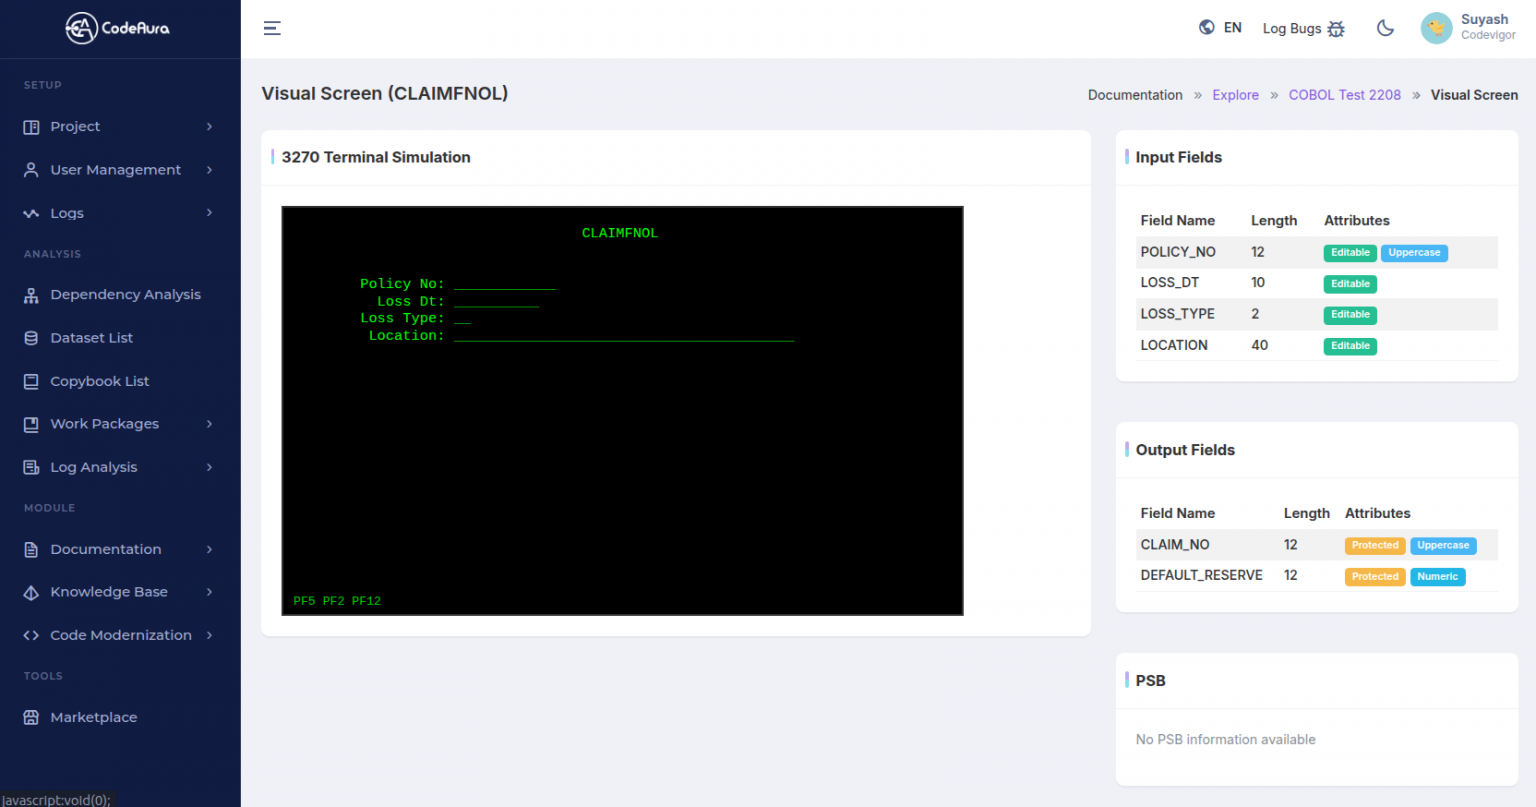1536x807 pixels.
Task: Select the Dataset List sidebar icon
Action: 31,337
